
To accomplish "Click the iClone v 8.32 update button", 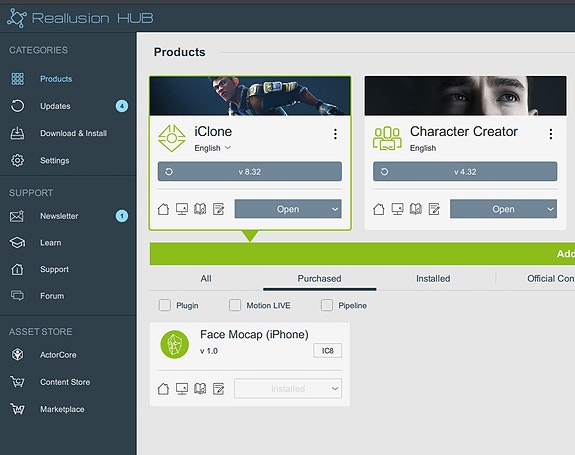I will pos(250,172).
